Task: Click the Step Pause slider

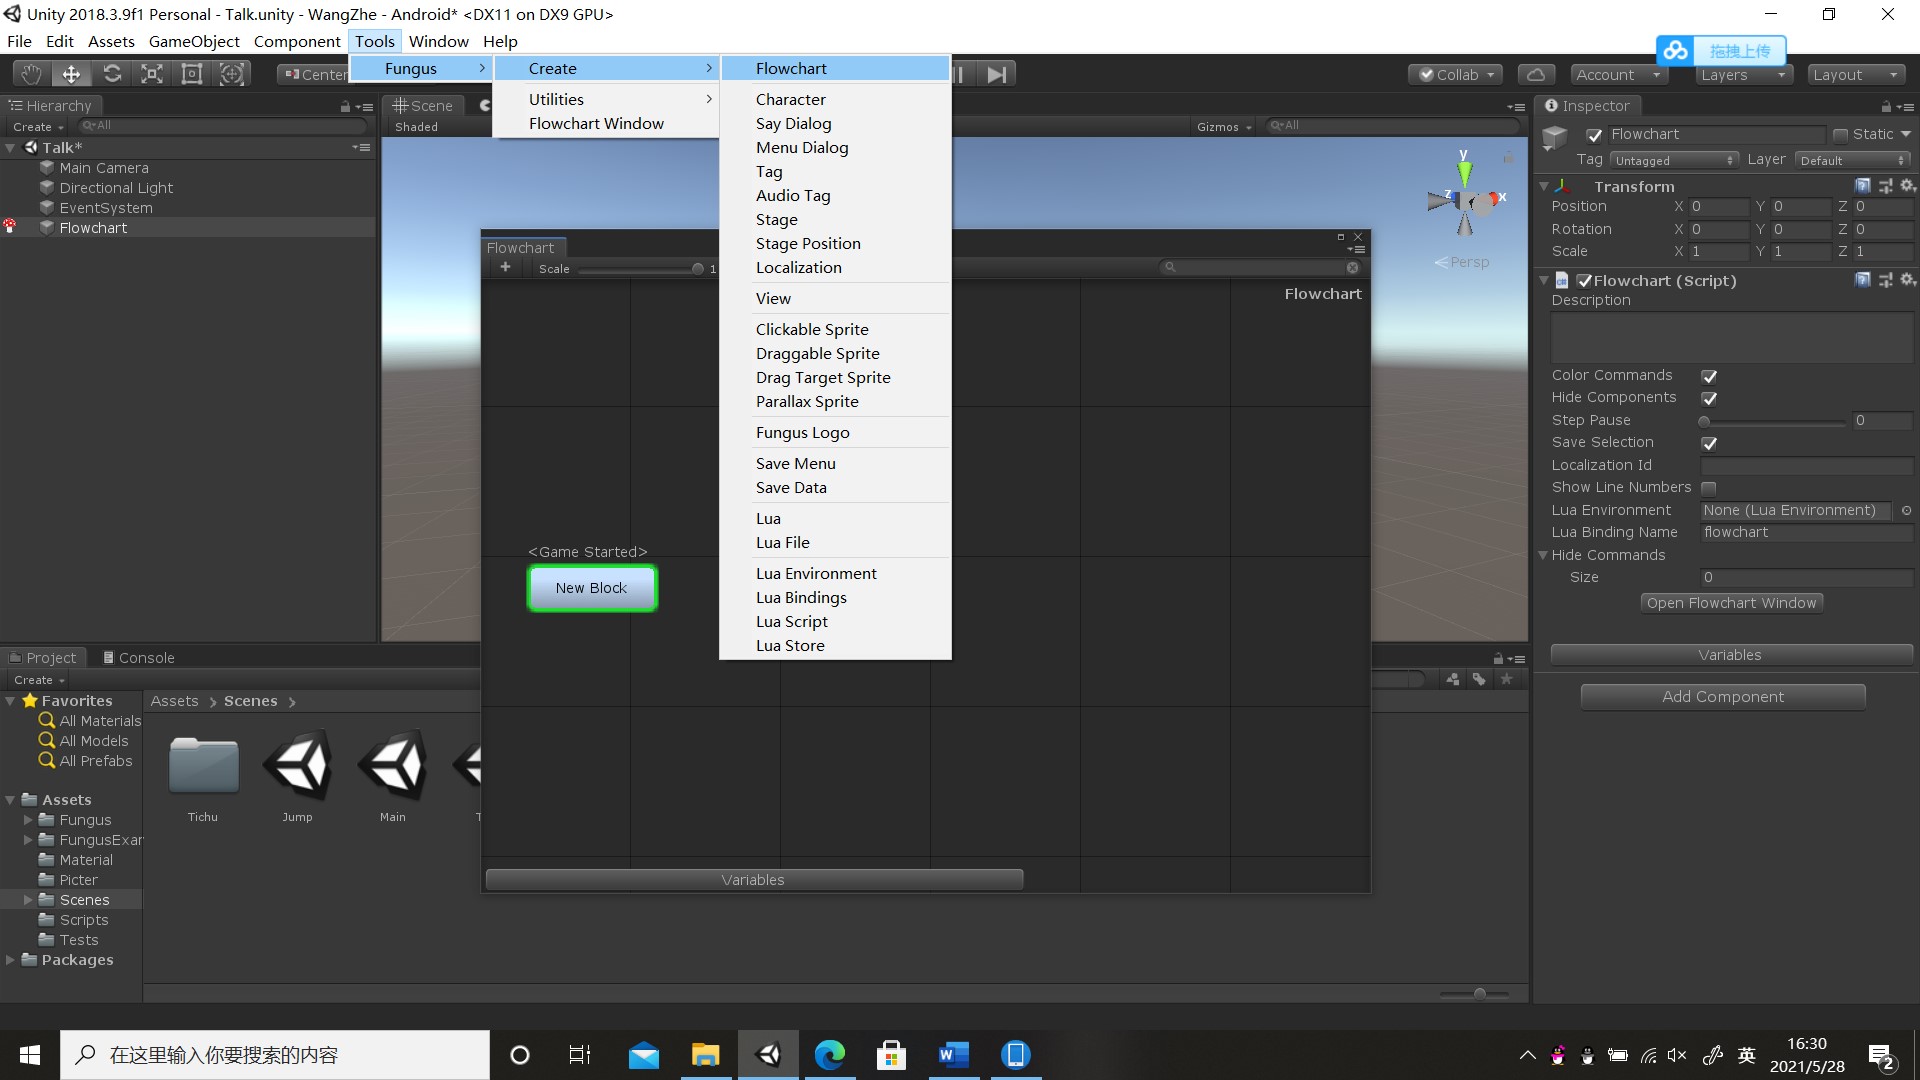Action: [x=1772, y=421]
